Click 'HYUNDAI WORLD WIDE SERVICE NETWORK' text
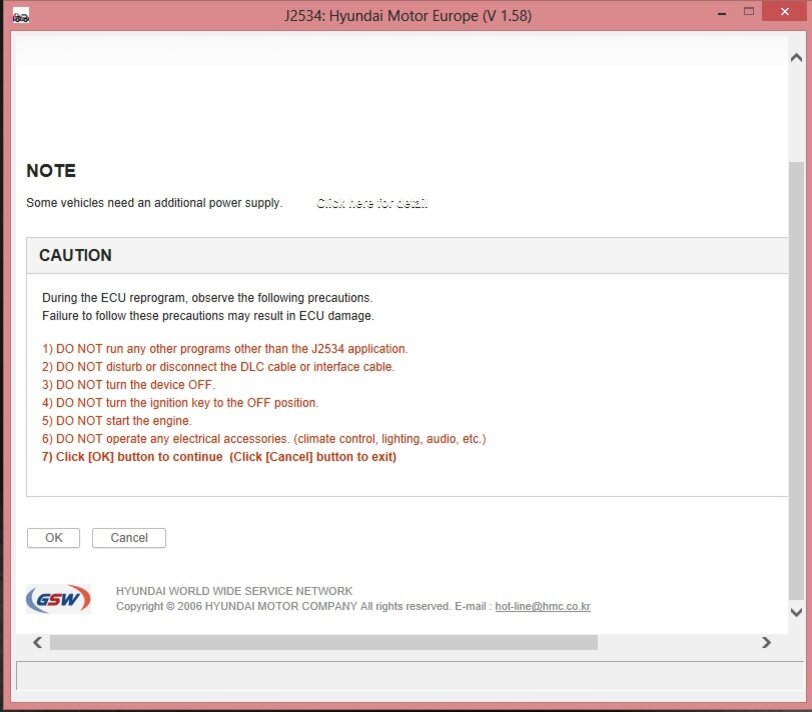The image size is (812, 712). 234,591
